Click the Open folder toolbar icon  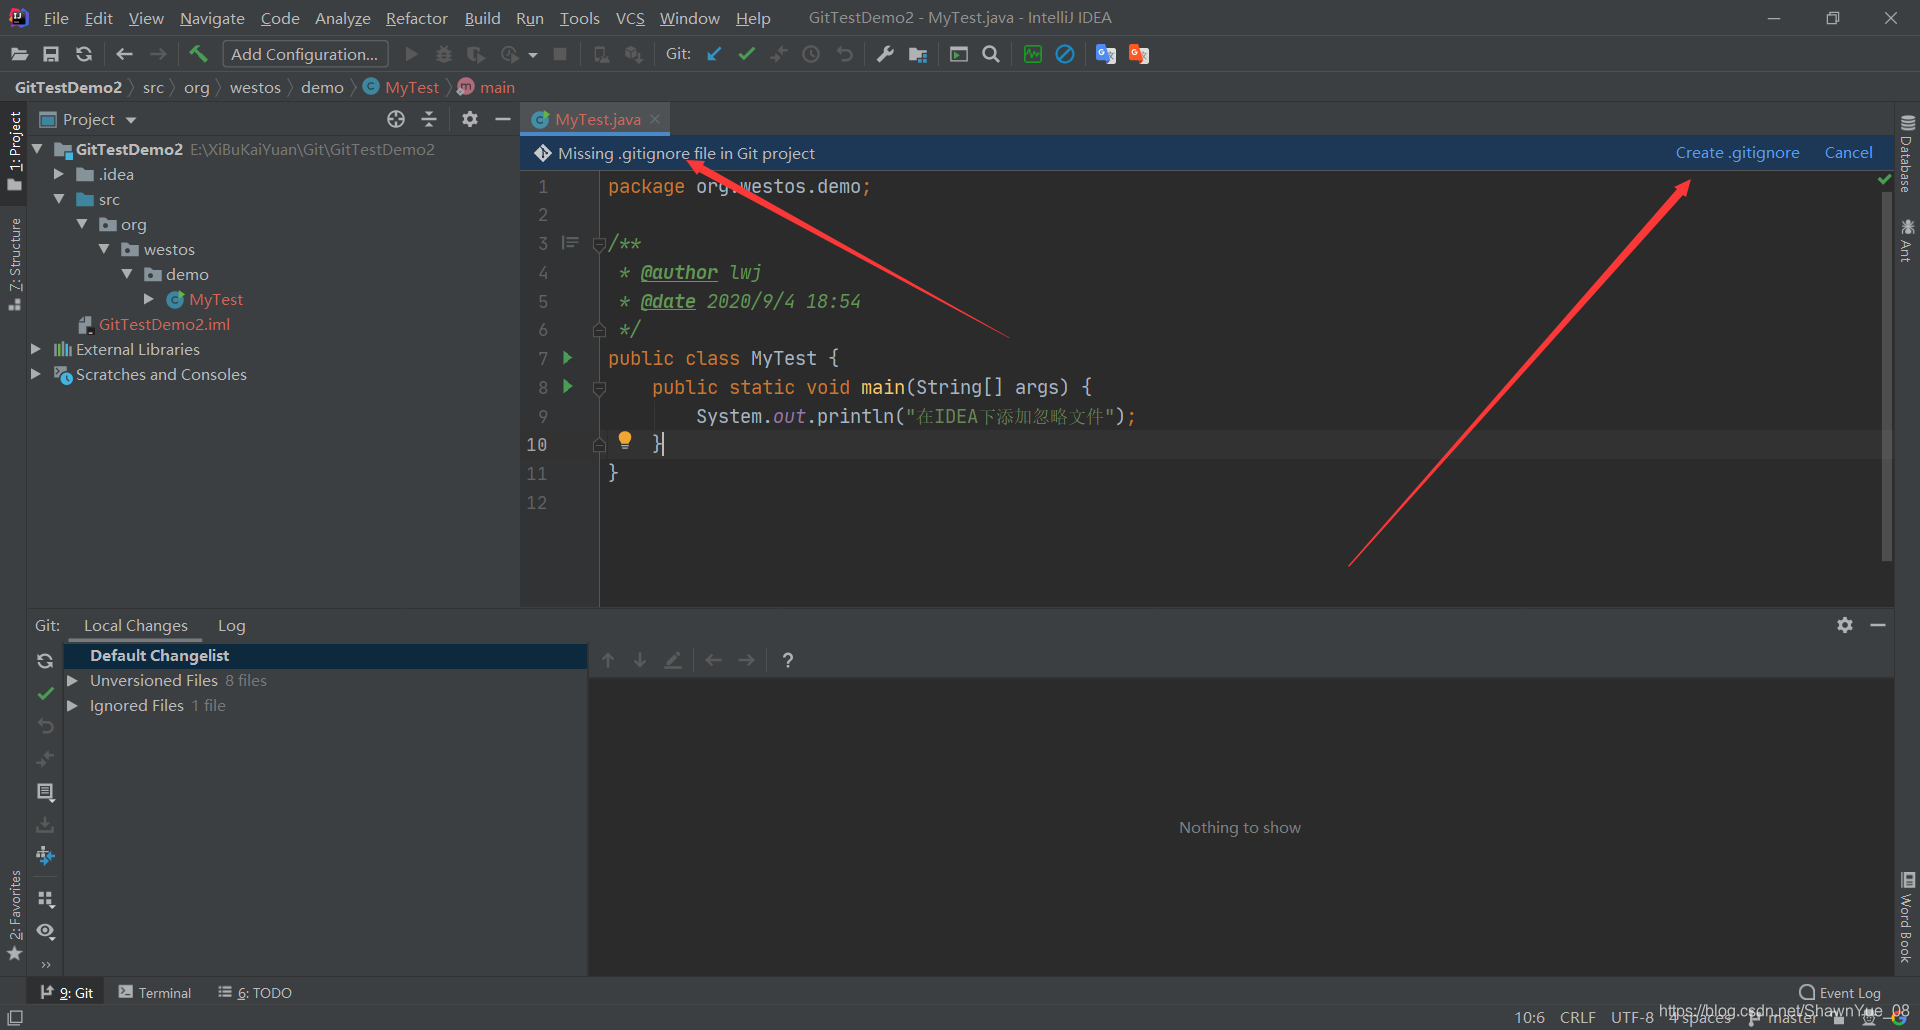pyautogui.click(x=19, y=54)
